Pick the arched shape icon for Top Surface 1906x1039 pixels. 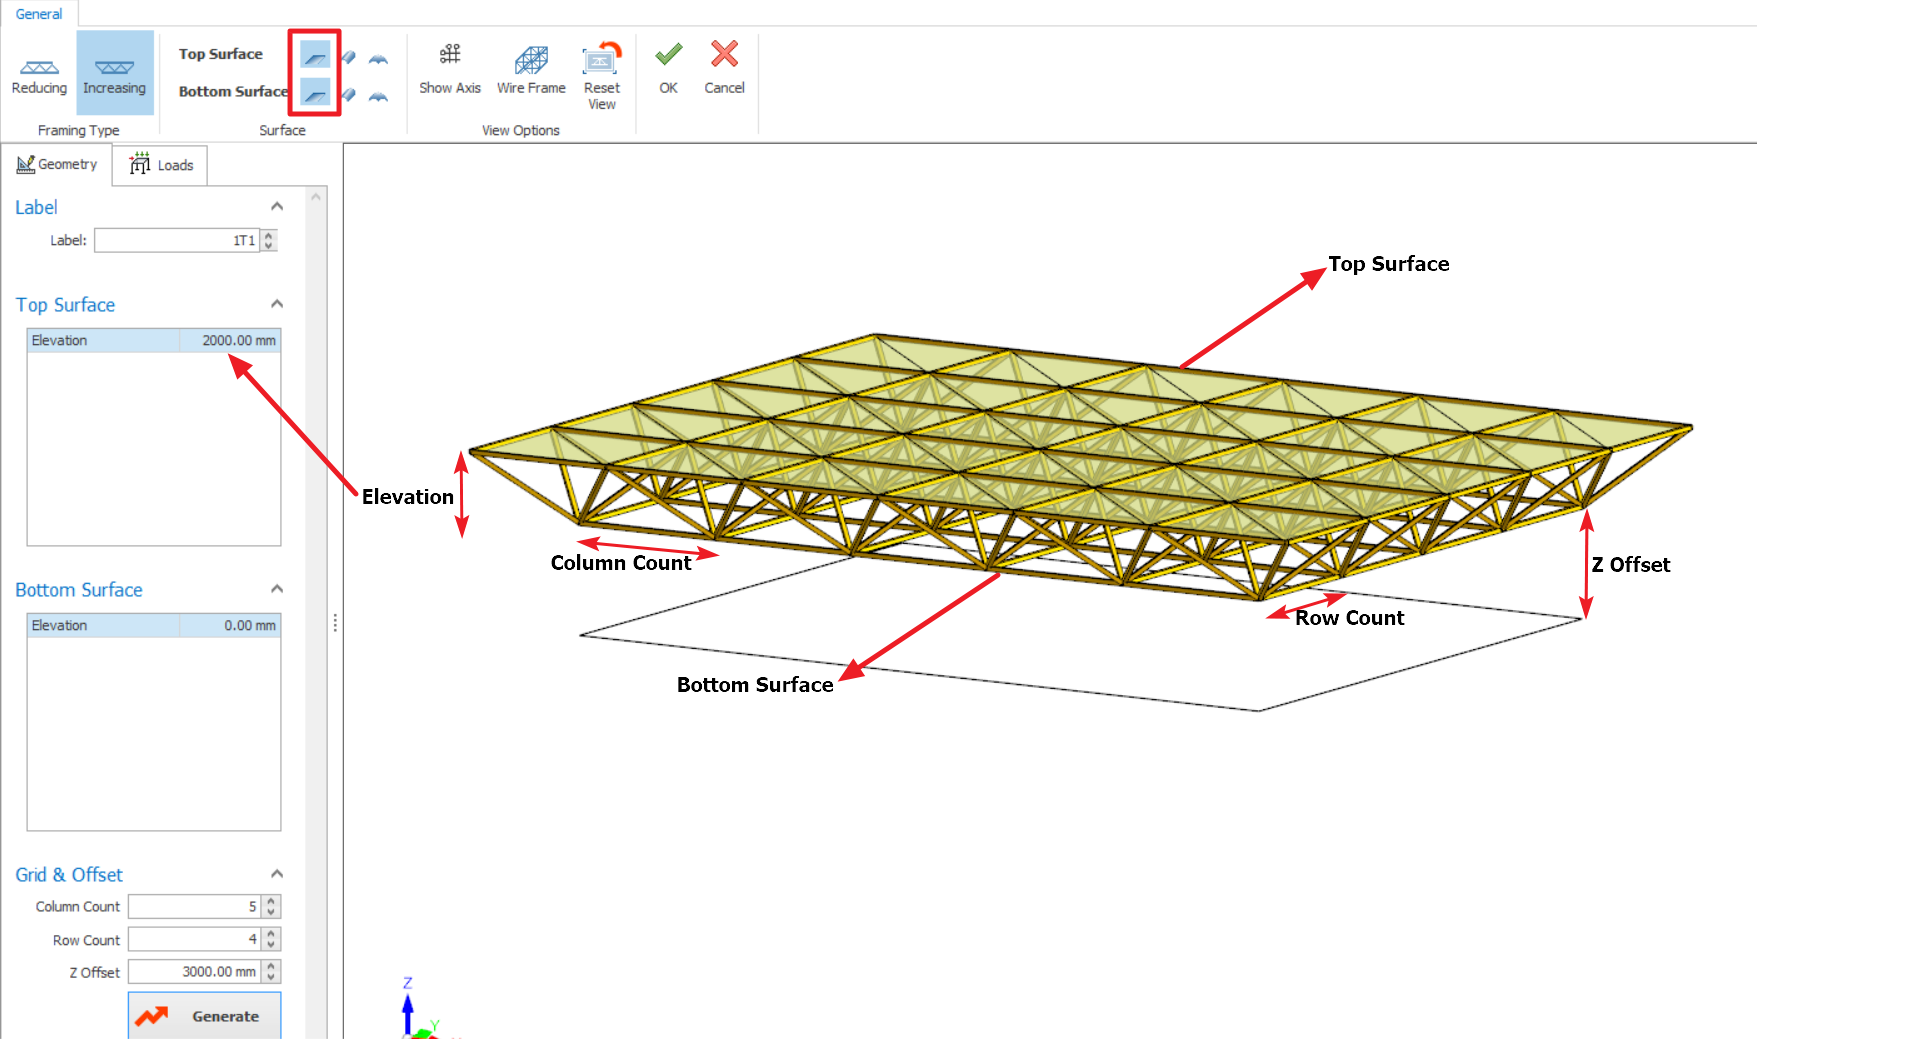[378, 59]
